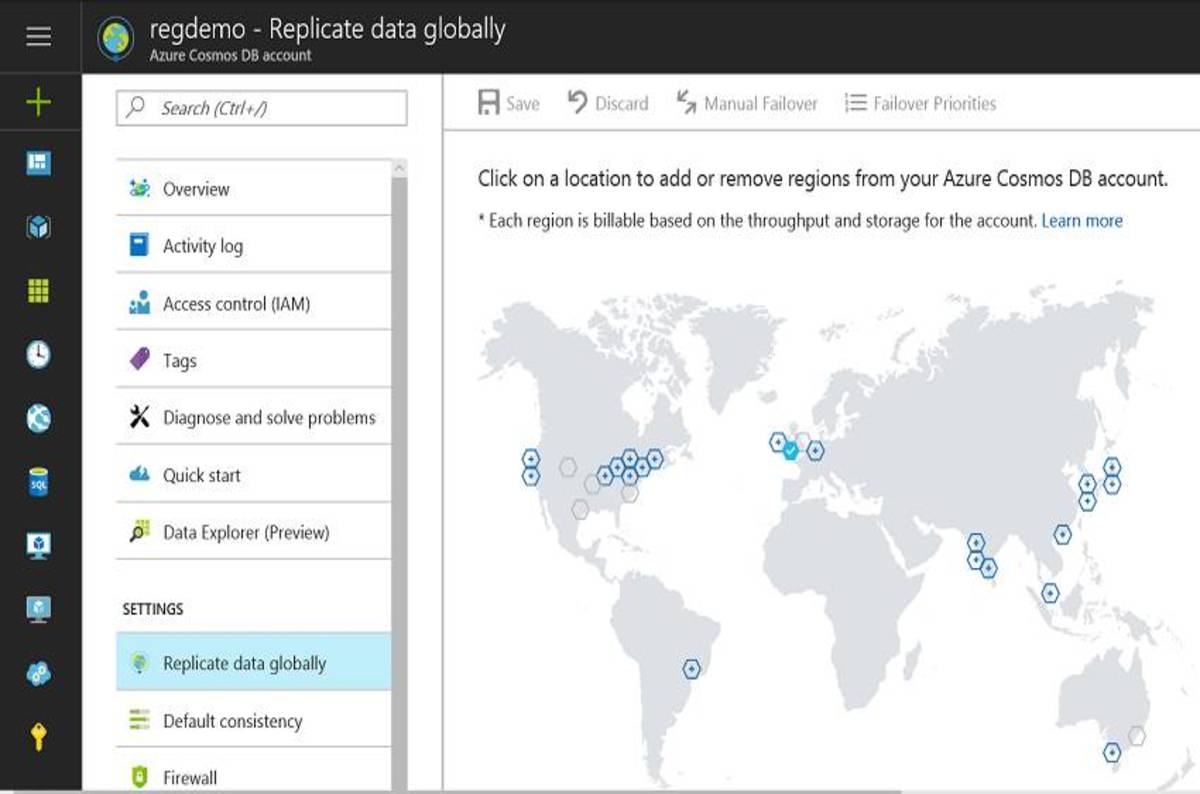Click the Search (Ctrl+/) field

pyautogui.click(x=262, y=110)
